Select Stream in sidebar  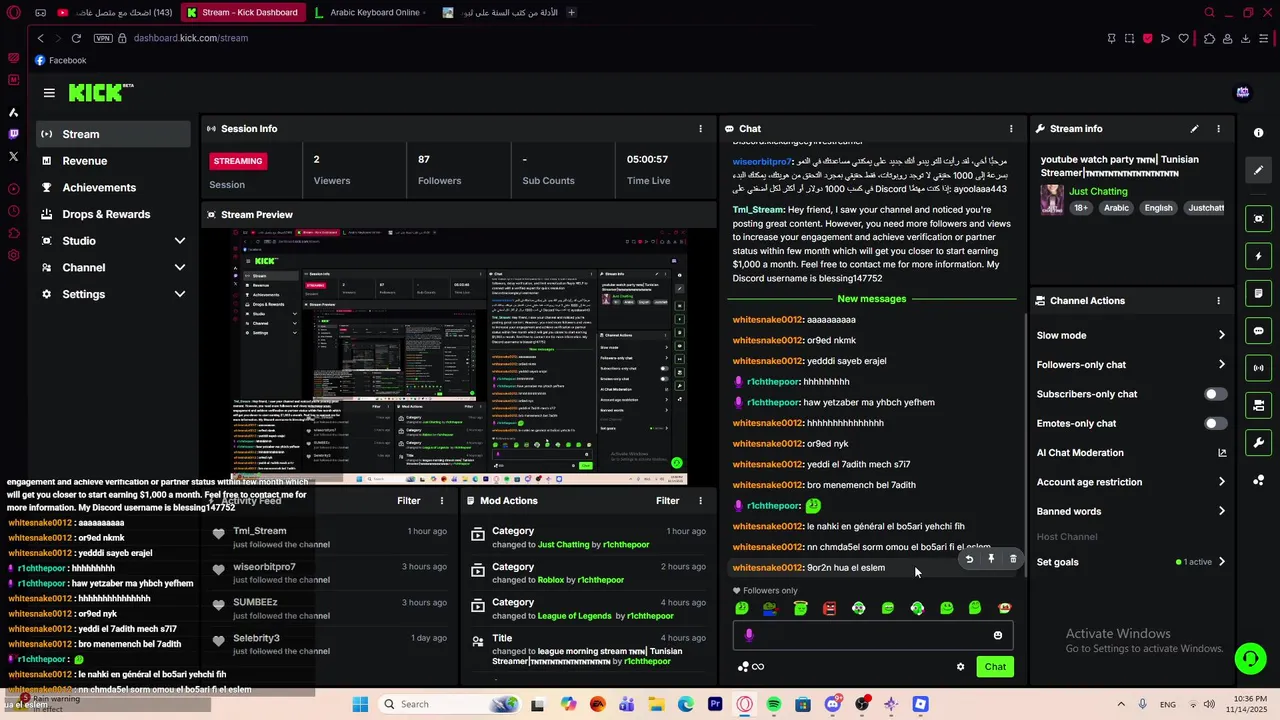[114, 134]
